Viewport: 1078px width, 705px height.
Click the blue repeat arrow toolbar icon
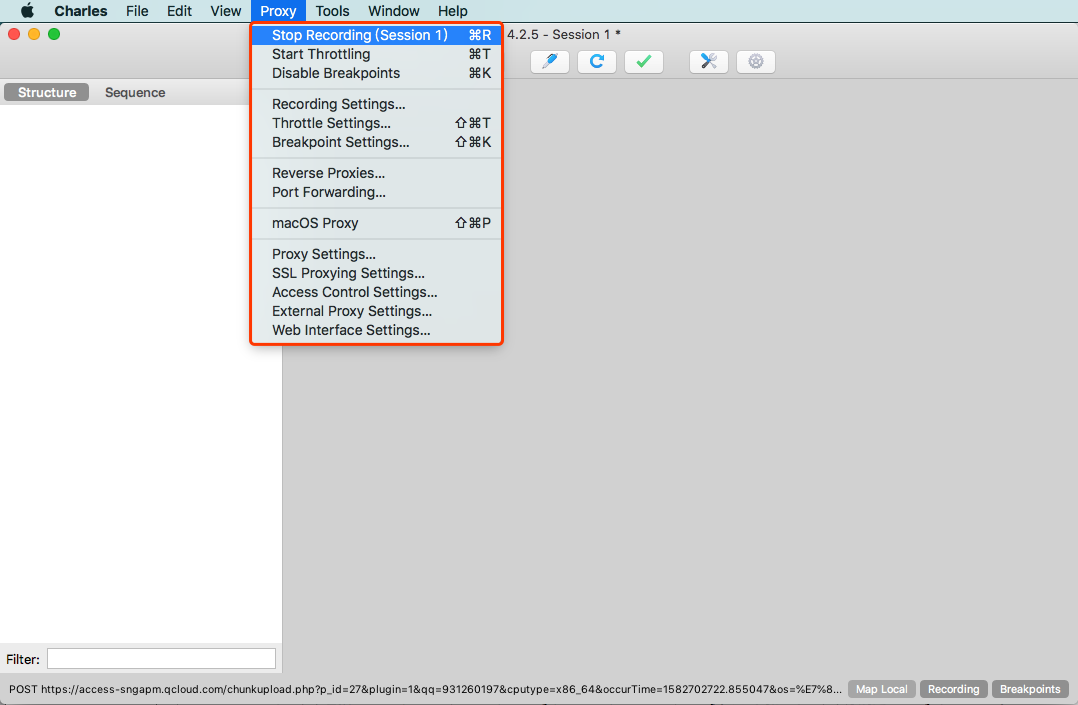[597, 61]
